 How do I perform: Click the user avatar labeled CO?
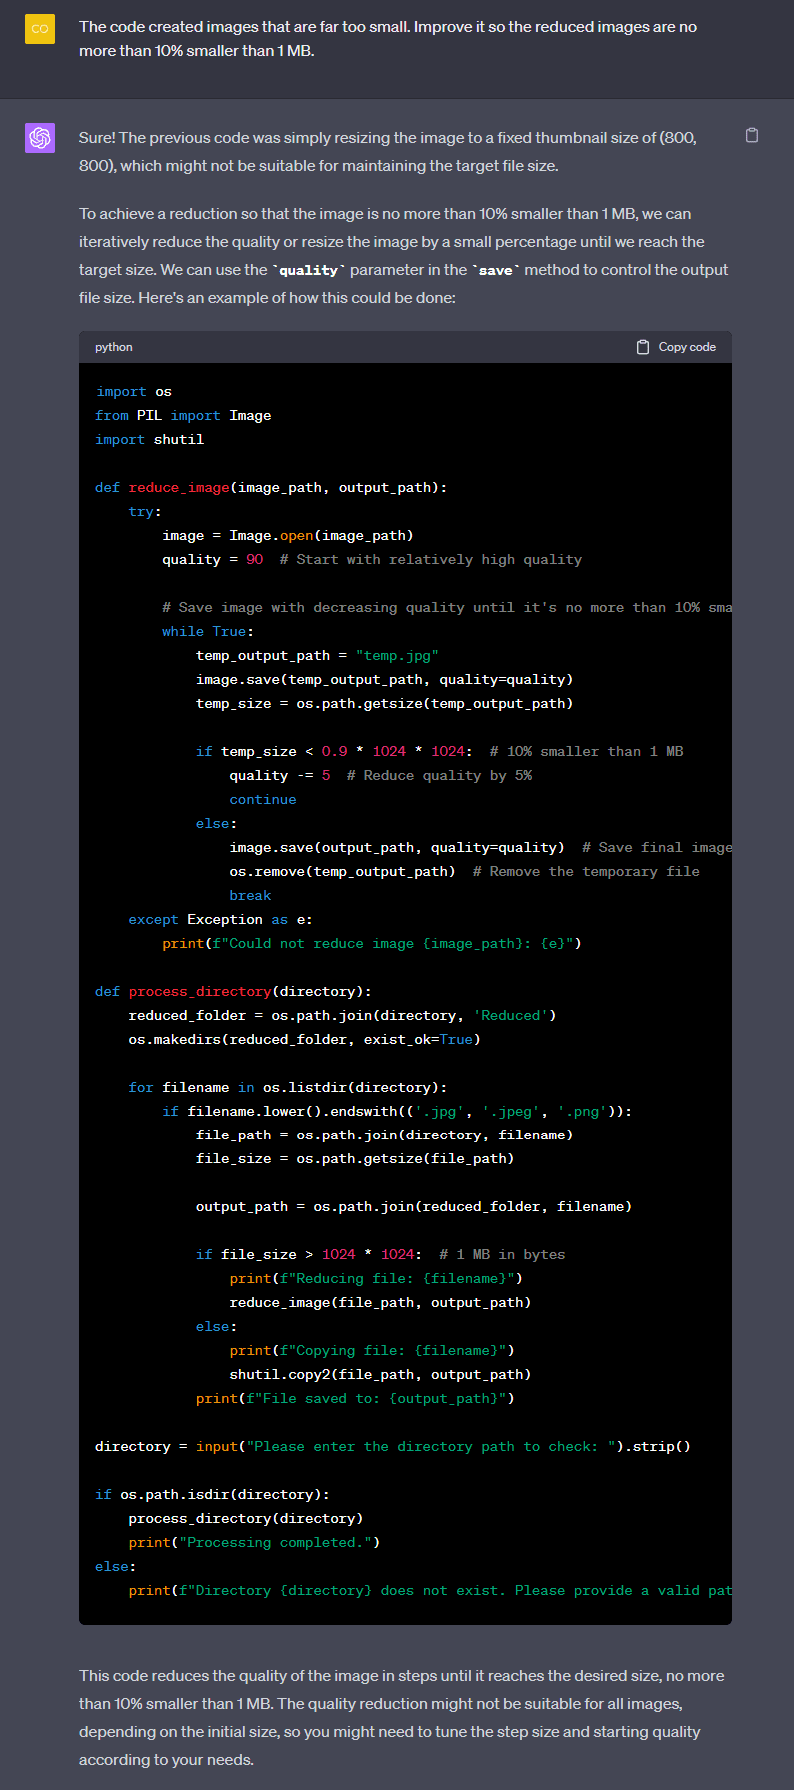click(40, 29)
